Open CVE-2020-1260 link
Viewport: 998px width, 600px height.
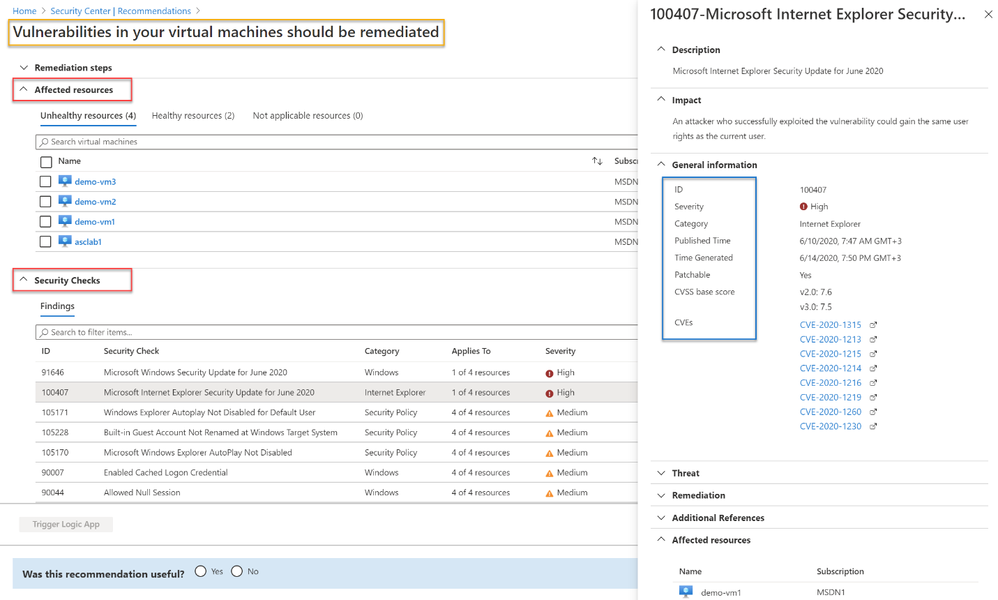coord(830,412)
